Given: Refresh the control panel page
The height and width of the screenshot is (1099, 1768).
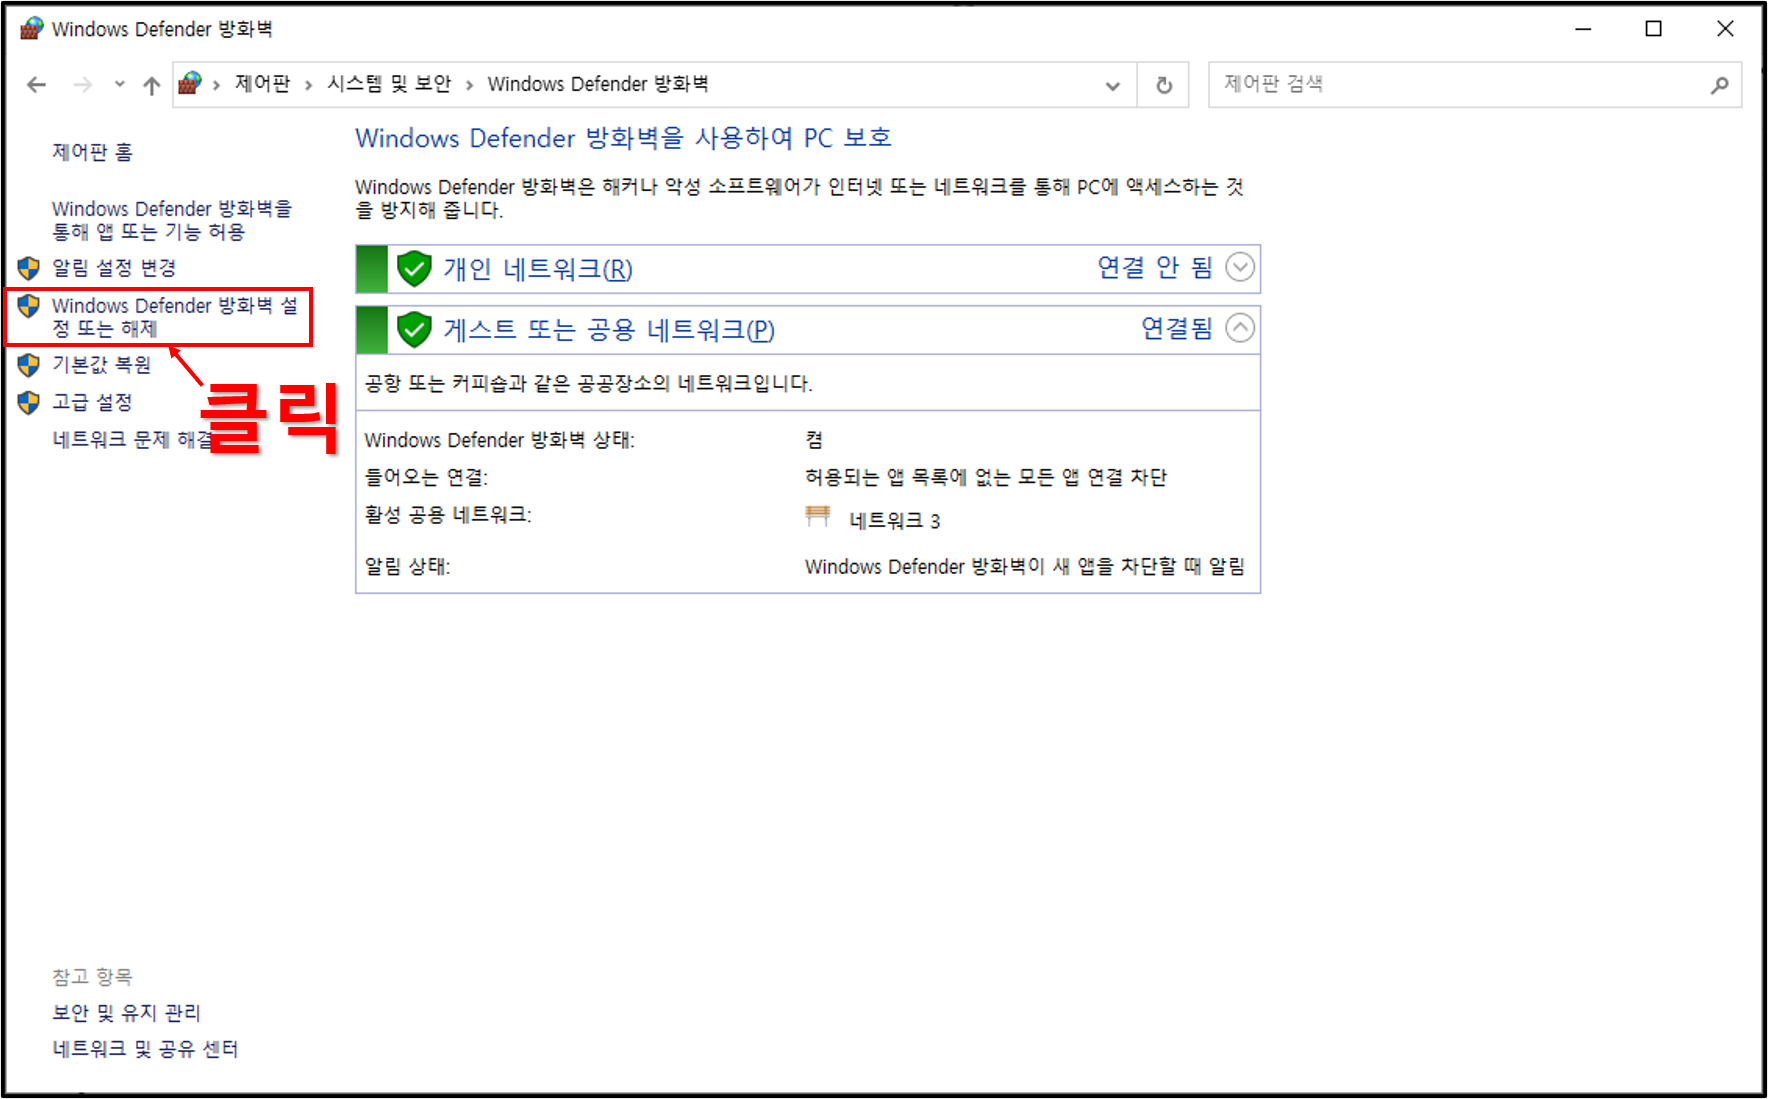Looking at the screenshot, I should tap(1164, 85).
